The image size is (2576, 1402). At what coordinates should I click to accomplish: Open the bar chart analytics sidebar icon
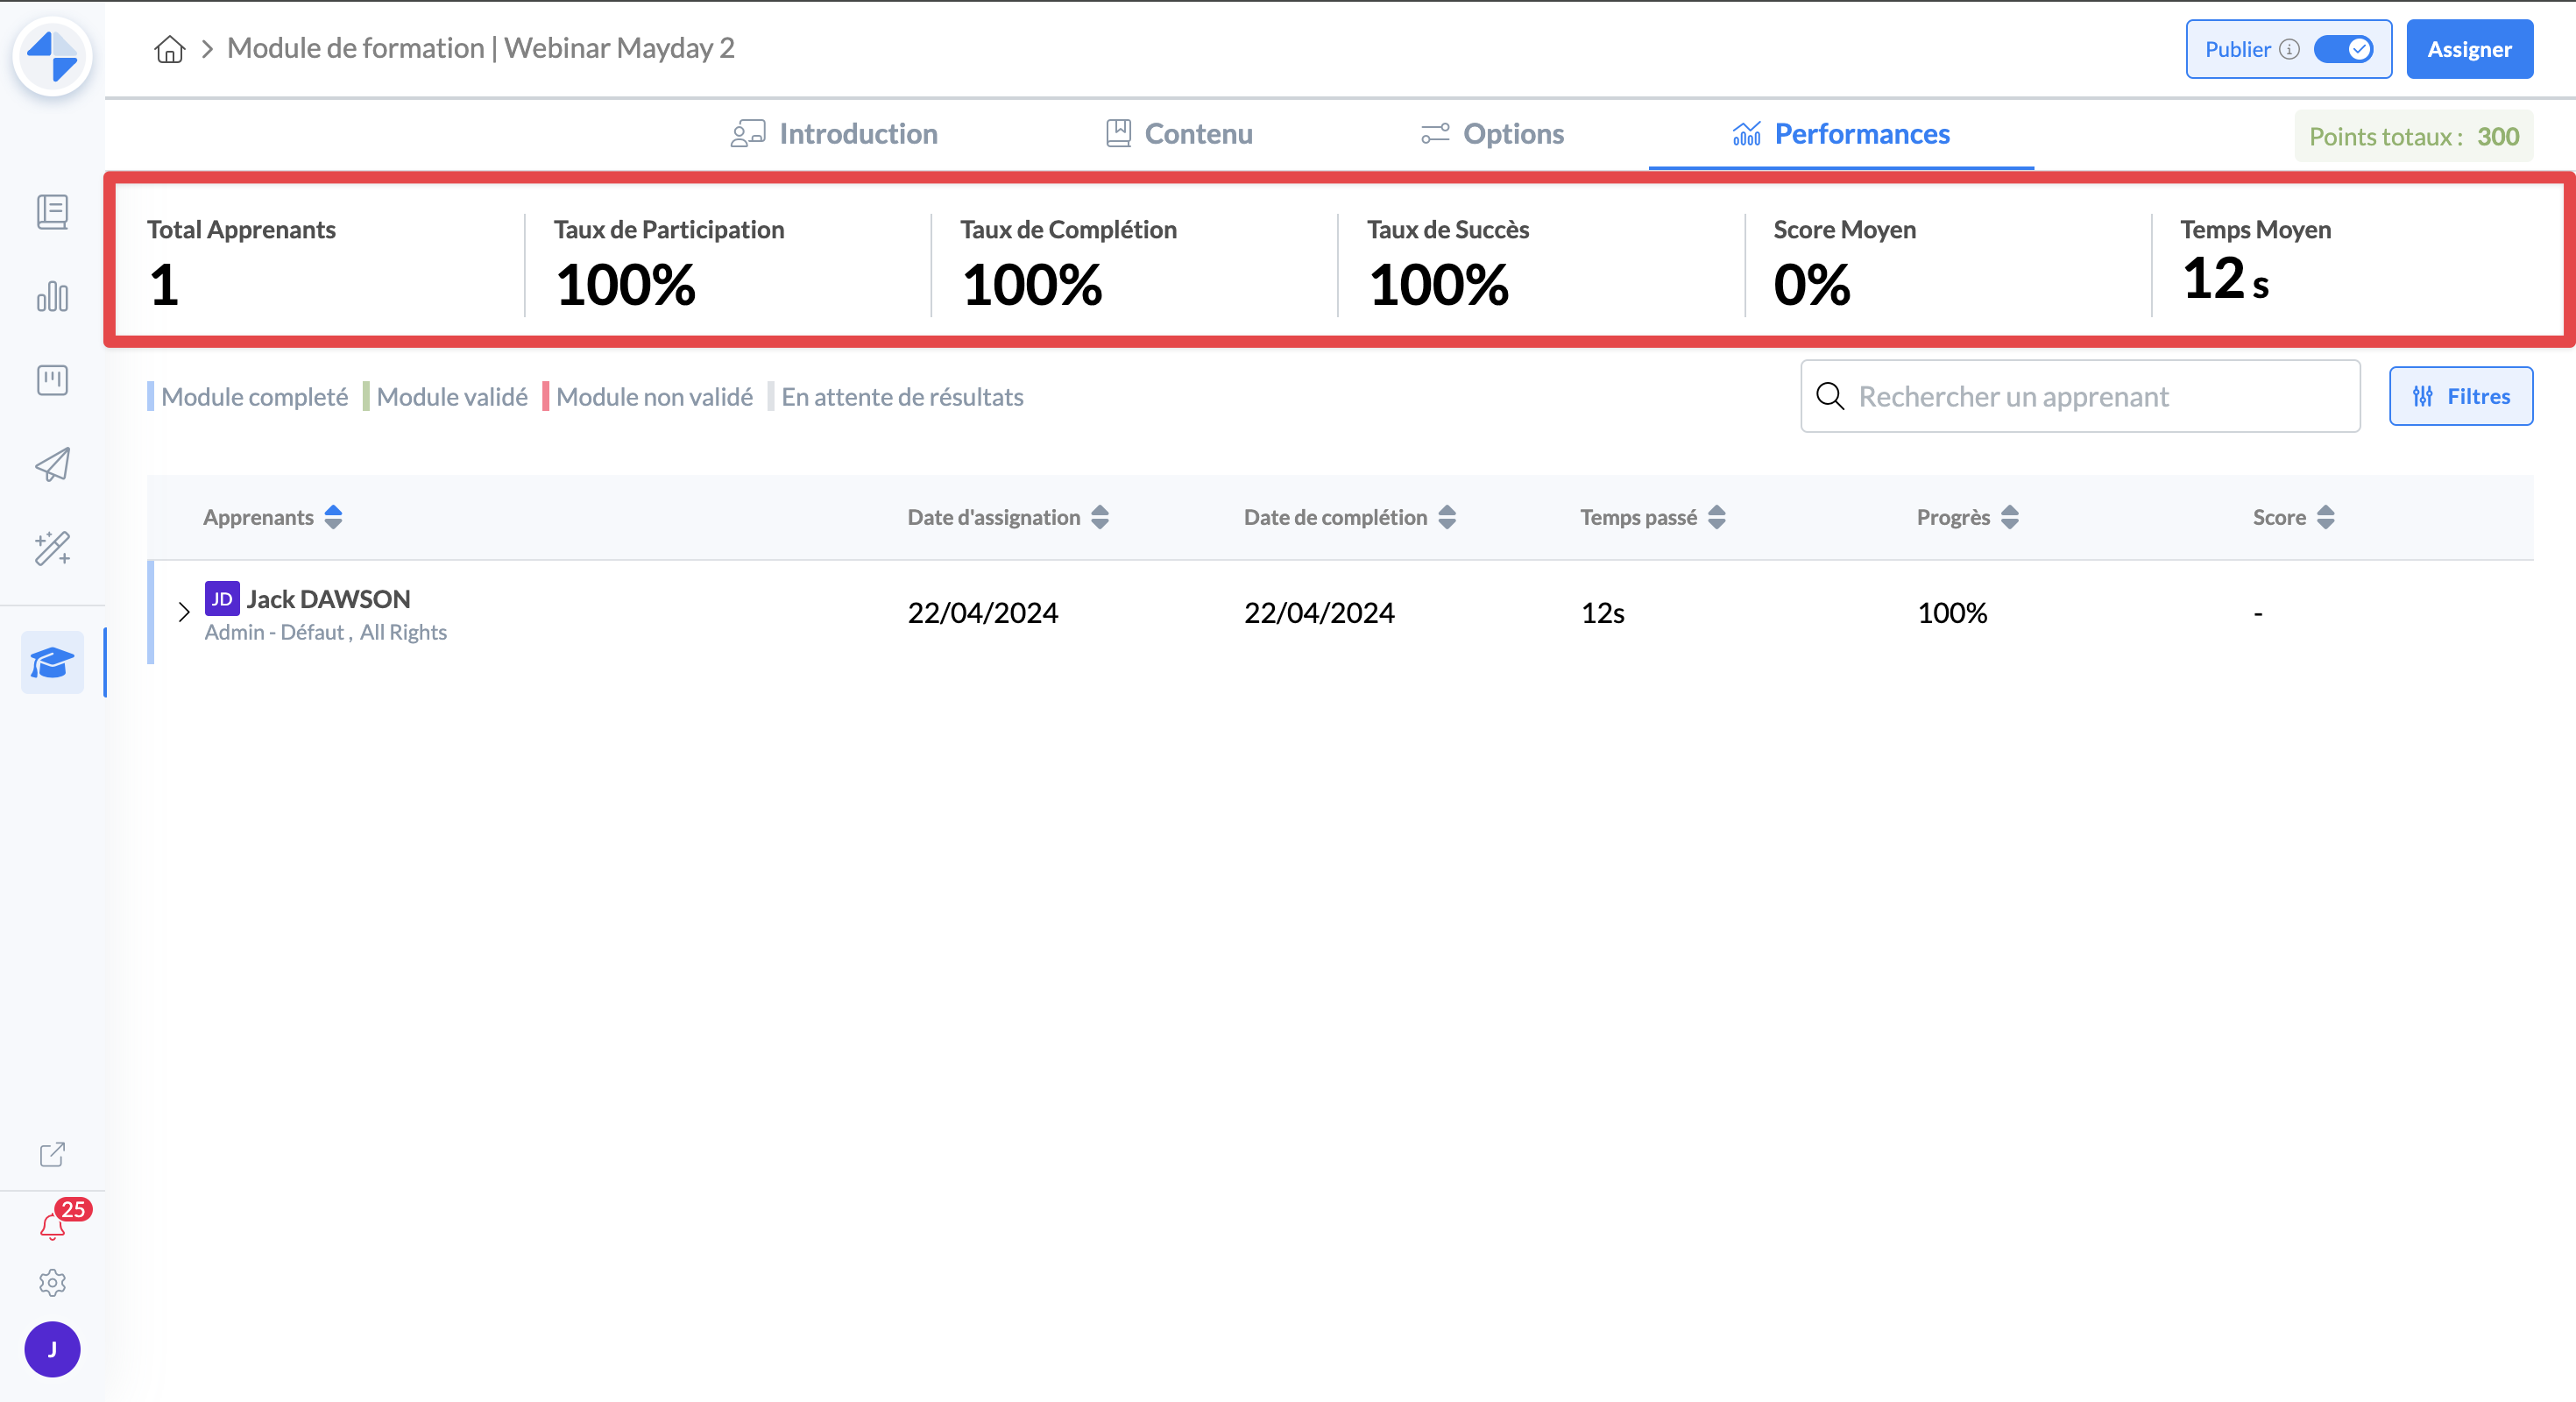52,296
